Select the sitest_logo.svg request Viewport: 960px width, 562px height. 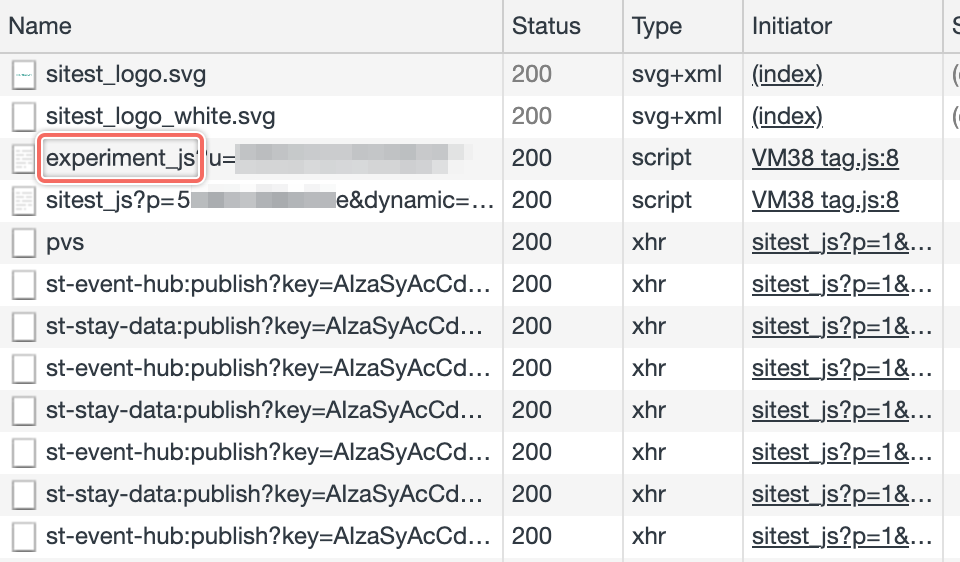(126, 75)
